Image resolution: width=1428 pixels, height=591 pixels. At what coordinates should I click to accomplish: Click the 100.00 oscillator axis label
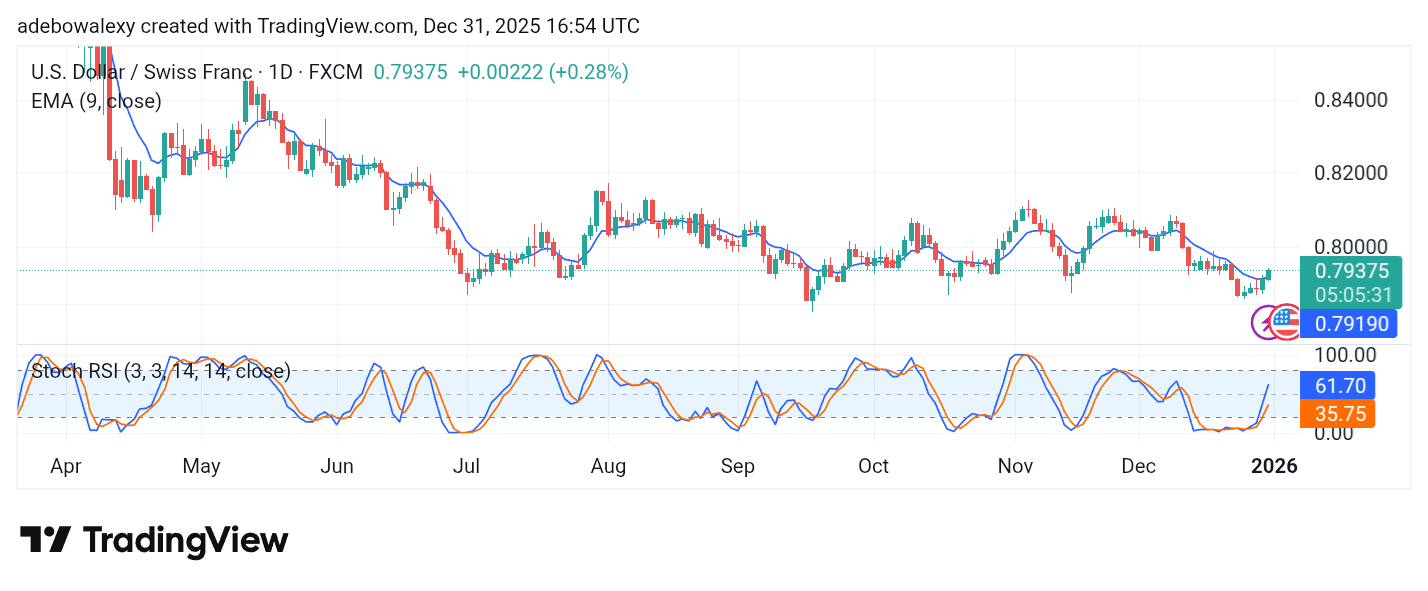pyautogui.click(x=1345, y=355)
